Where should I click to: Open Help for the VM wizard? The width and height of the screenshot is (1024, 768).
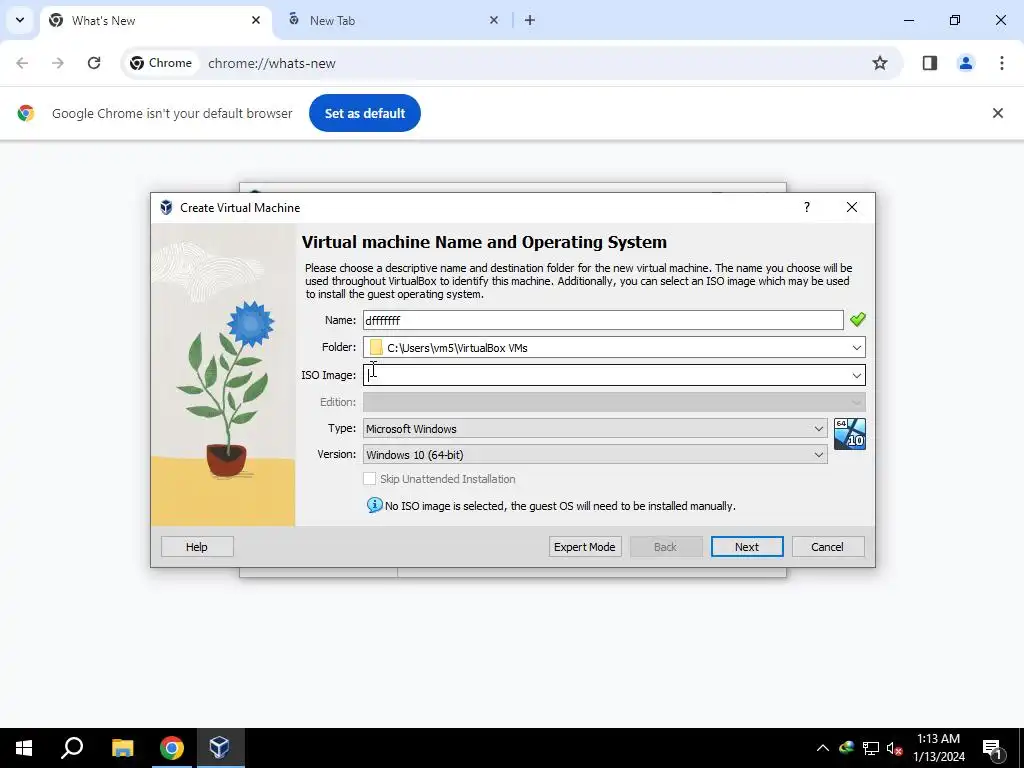pyautogui.click(x=197, y=547)
